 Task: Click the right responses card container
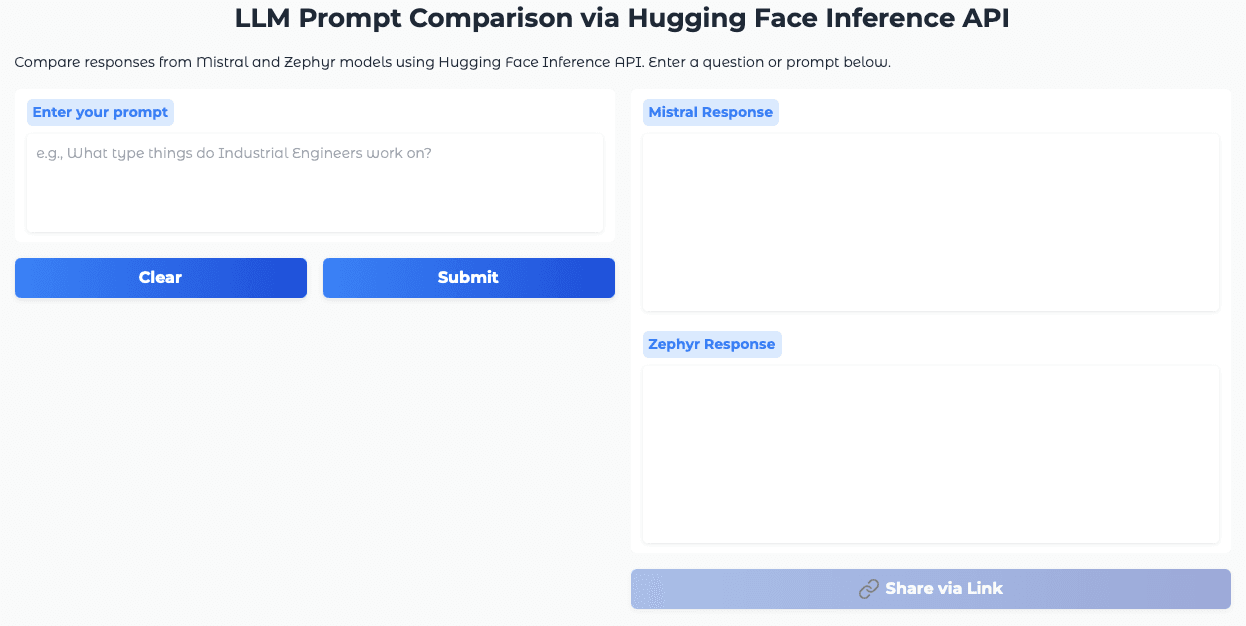click(x=930, y=320)
